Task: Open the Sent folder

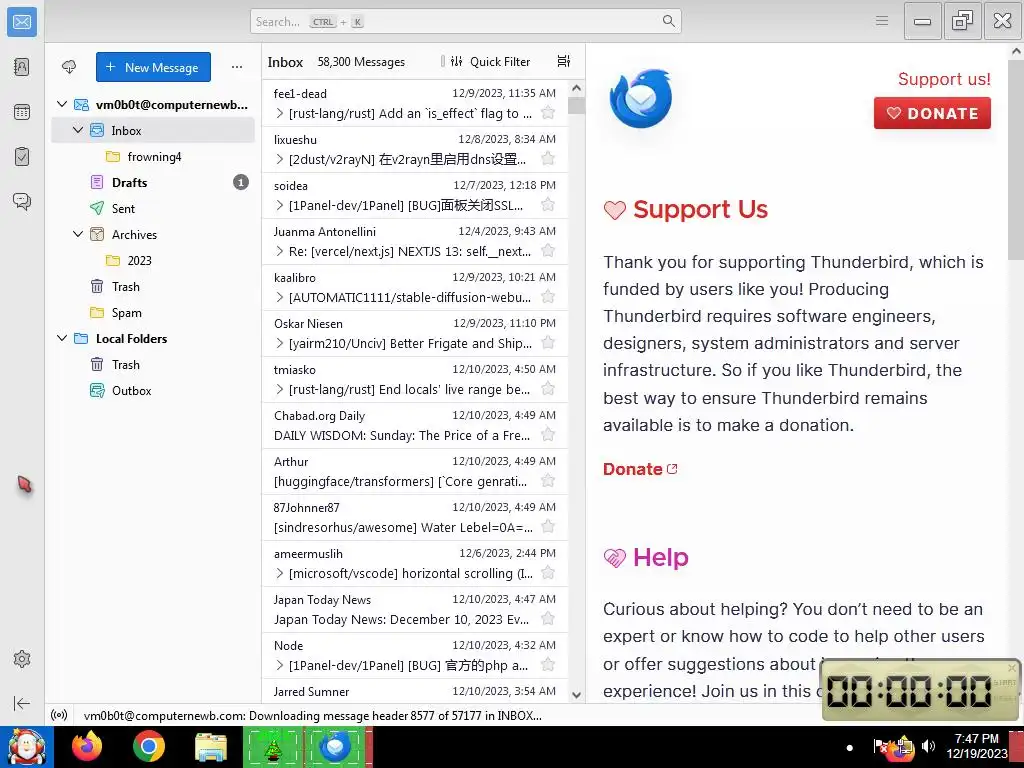Action: [x=153, y=208]
